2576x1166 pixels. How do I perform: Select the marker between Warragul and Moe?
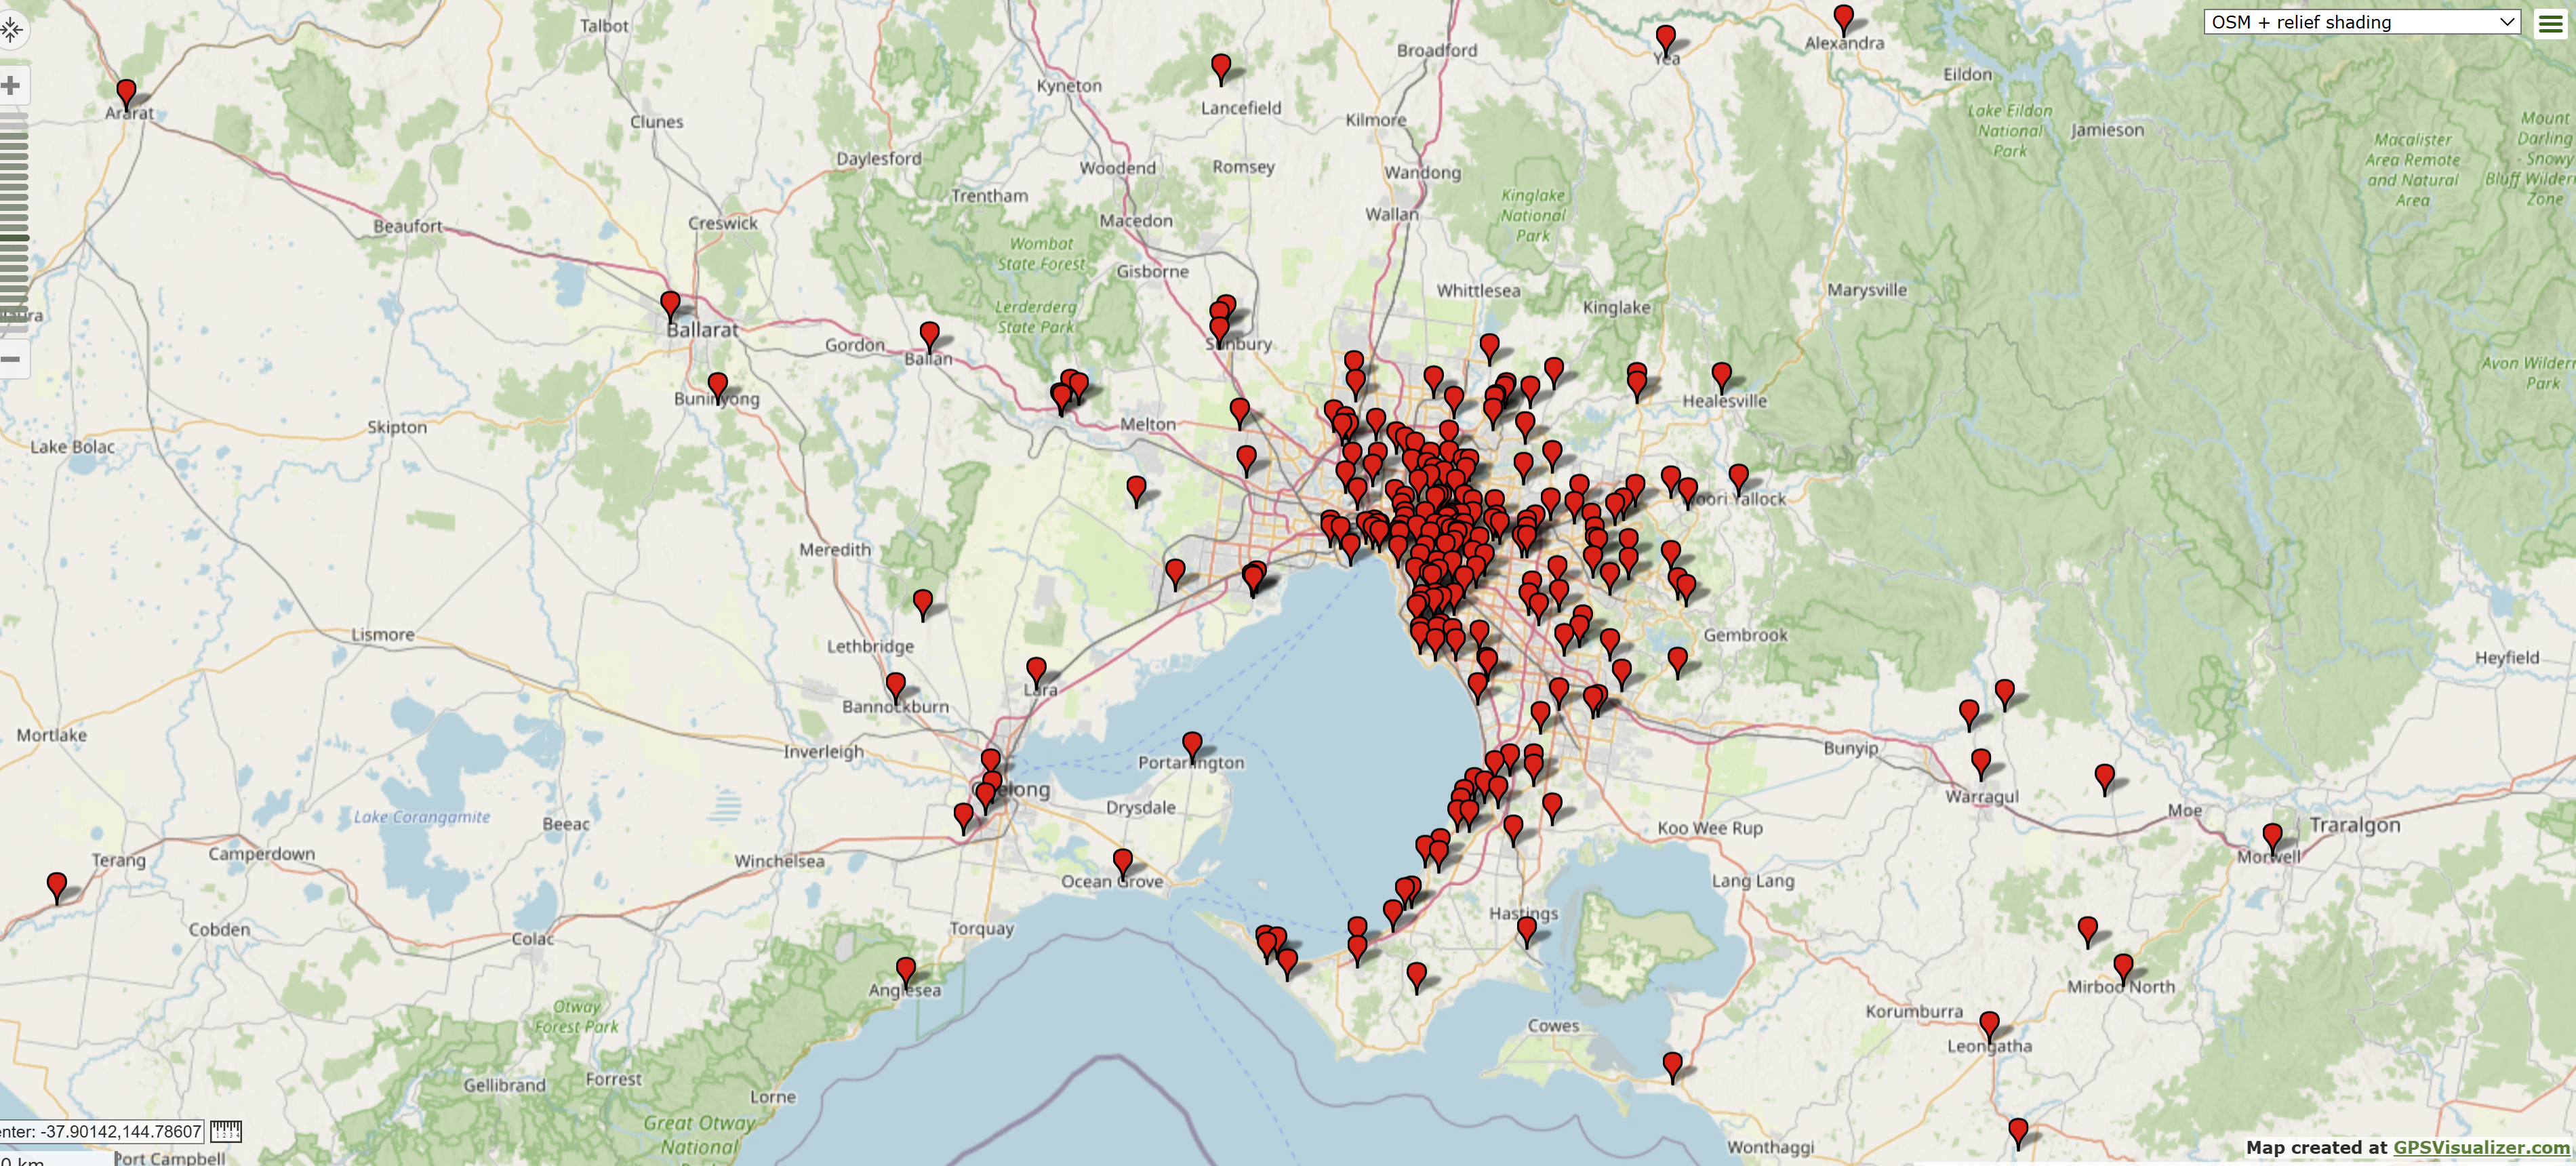pyautogui.click(x=2104, y=780)
